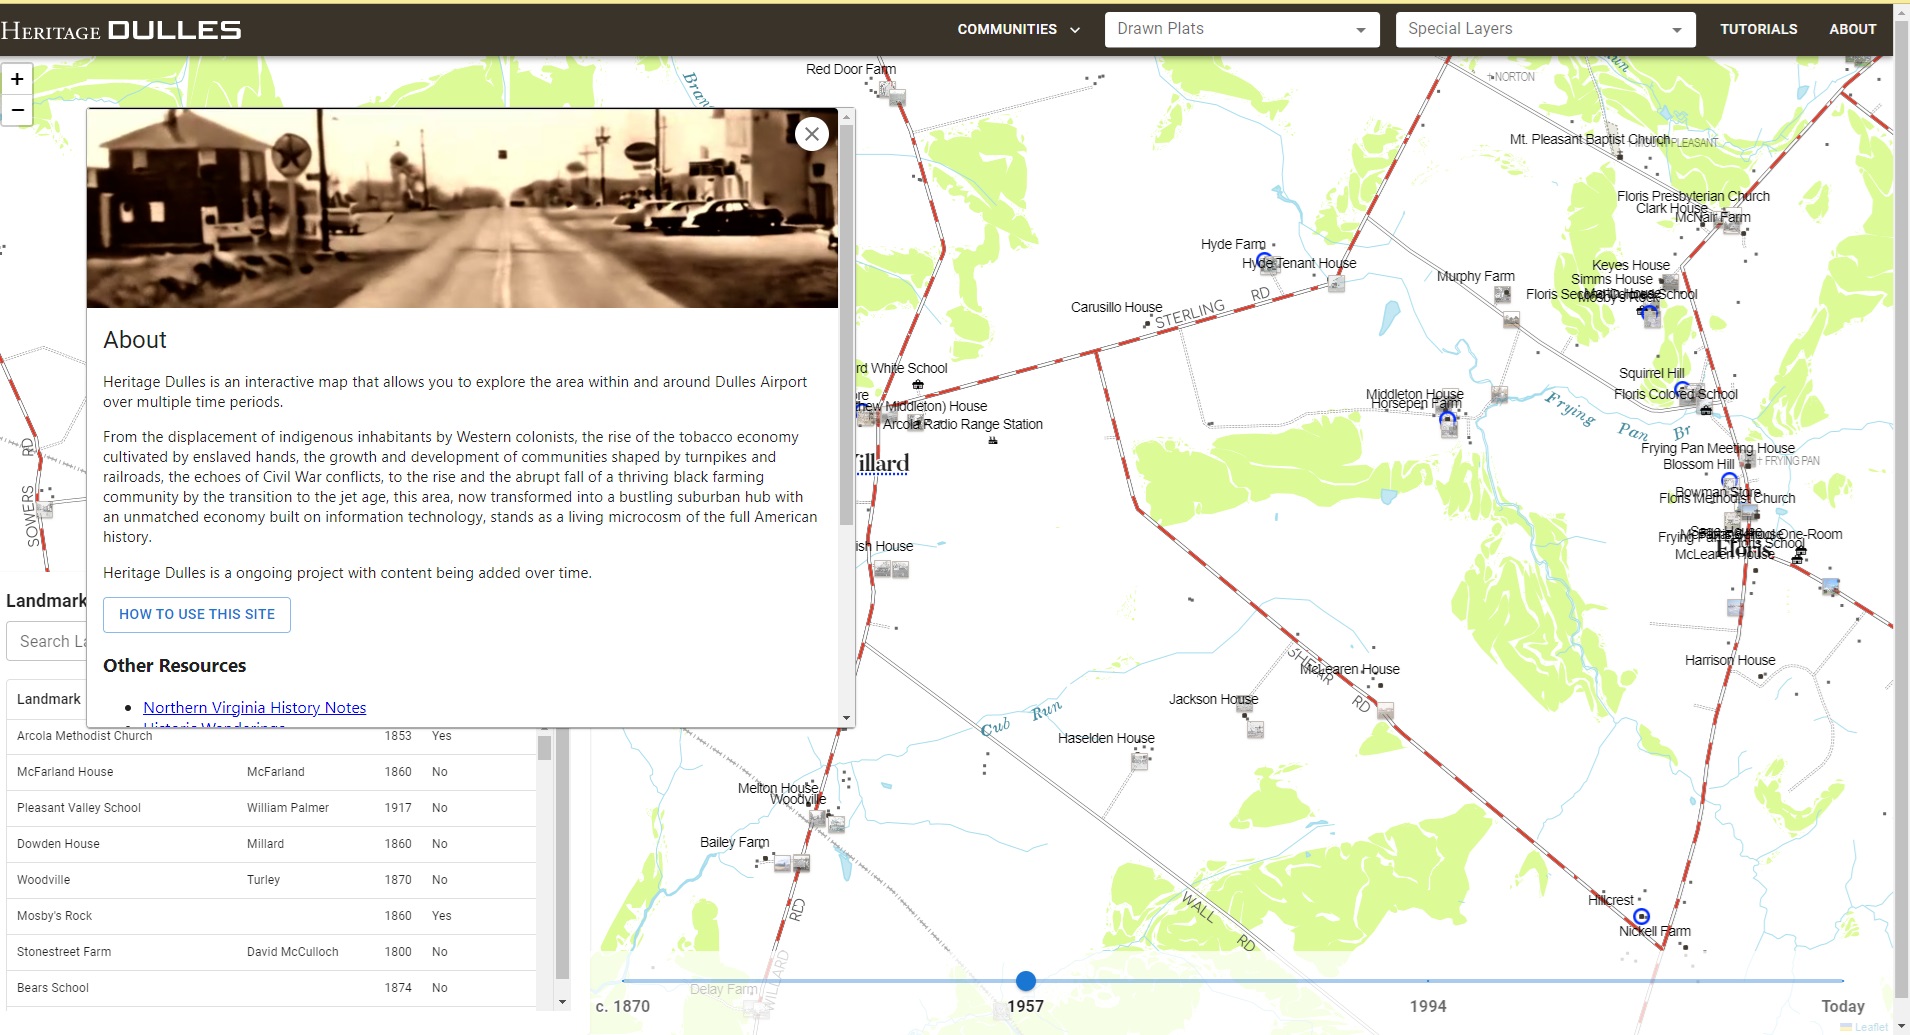Click the About popup vertical scrollbar

pos(847,325)
